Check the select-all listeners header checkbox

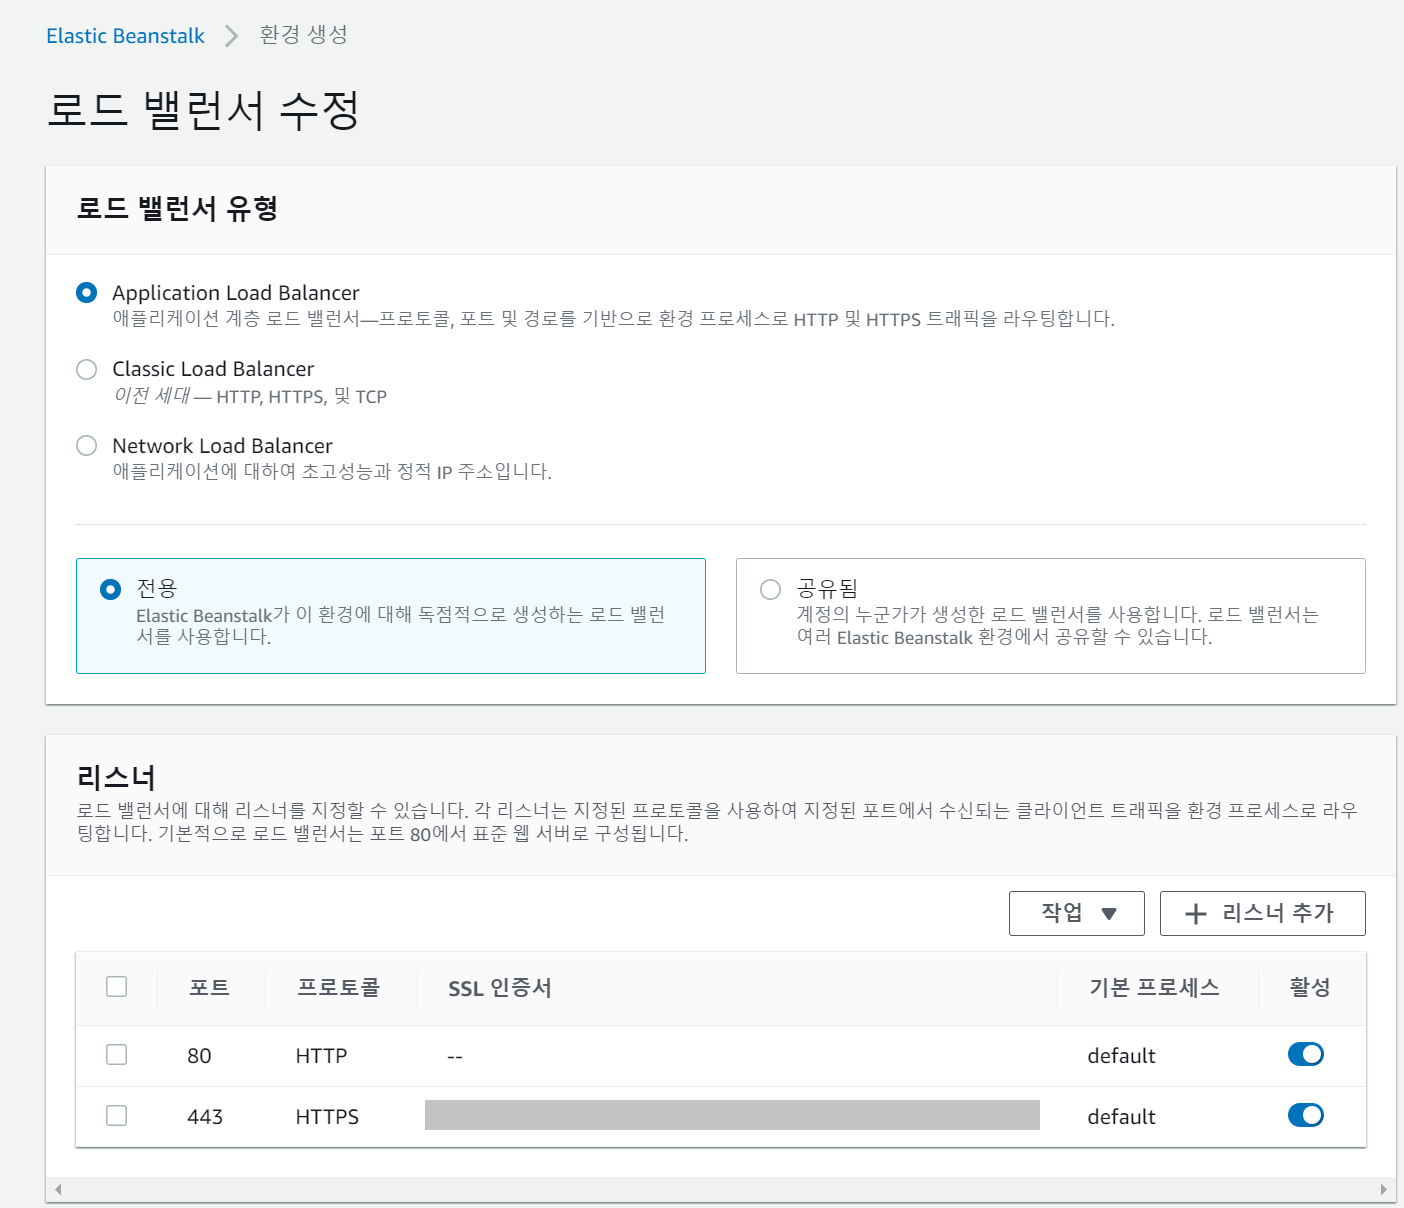tap(117, 987)
